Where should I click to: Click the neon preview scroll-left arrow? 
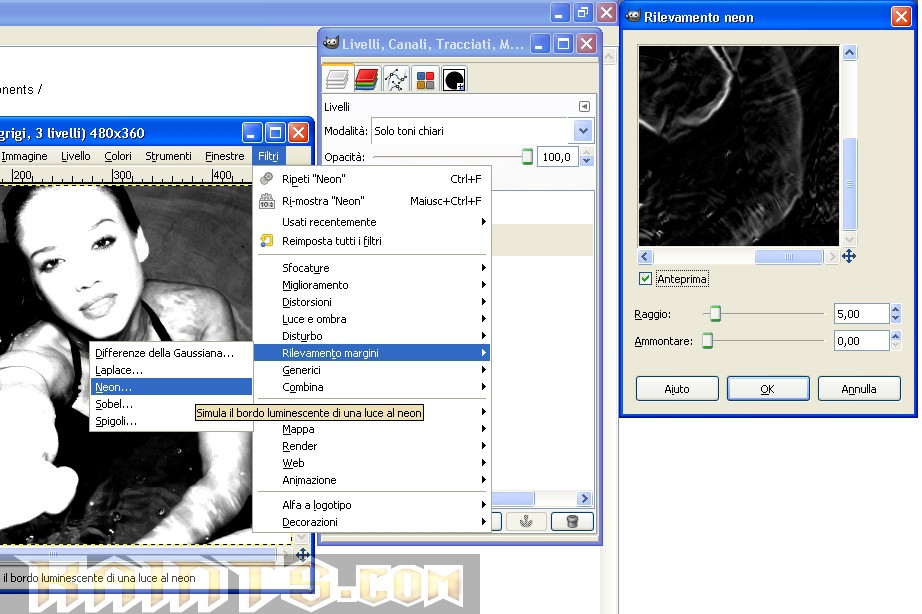(x=645, y=256)
